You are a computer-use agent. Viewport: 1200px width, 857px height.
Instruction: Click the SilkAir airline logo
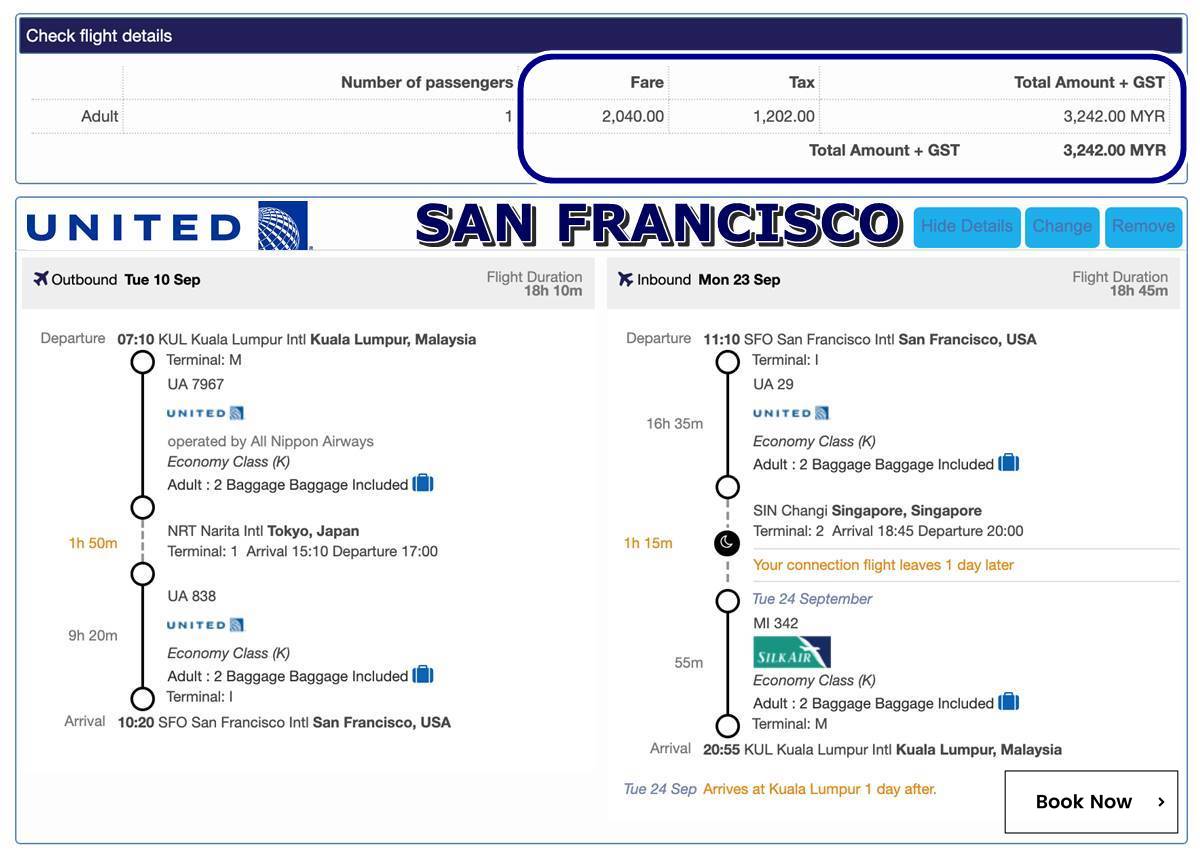pyautogui.click(x=792, y=652)
